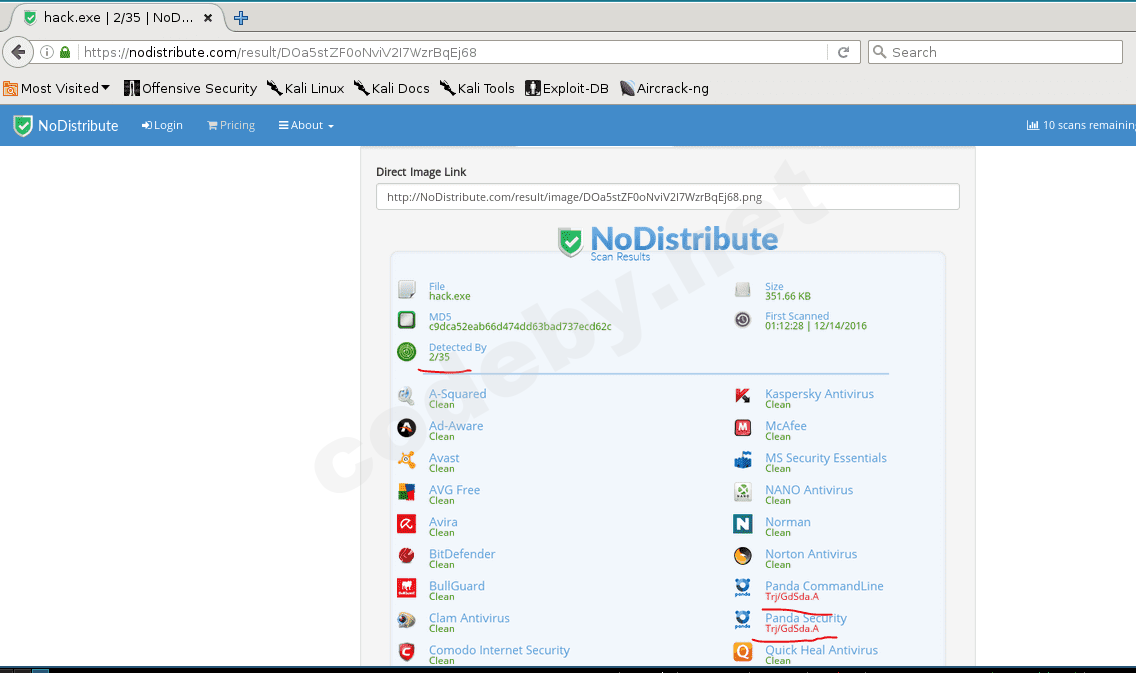The image size is (1136, 673).
Task: Click the MS Security Essentials icon
Action: 743,460
